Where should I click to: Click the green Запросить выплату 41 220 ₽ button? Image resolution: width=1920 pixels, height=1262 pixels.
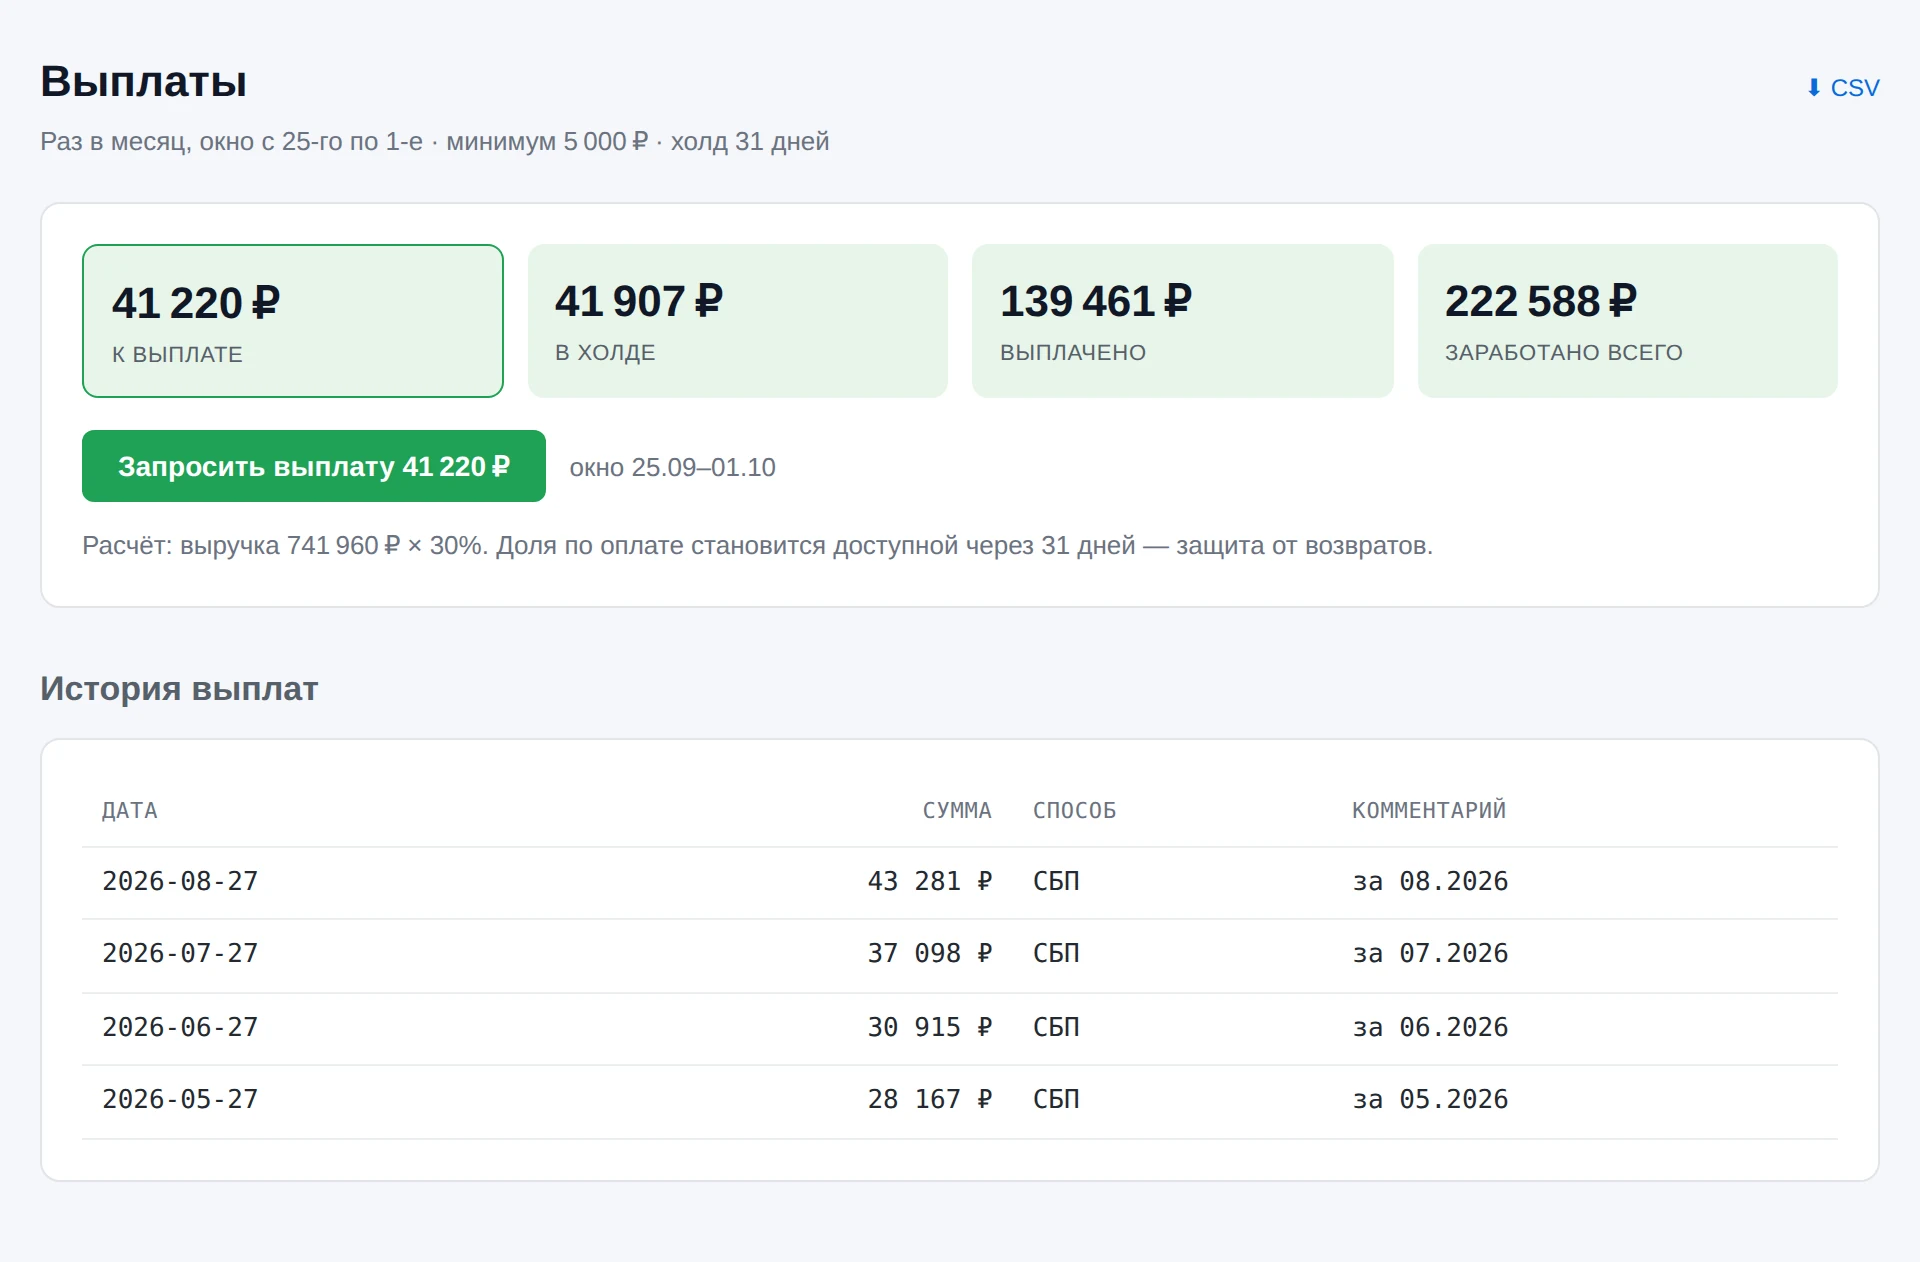coord(314,466)
